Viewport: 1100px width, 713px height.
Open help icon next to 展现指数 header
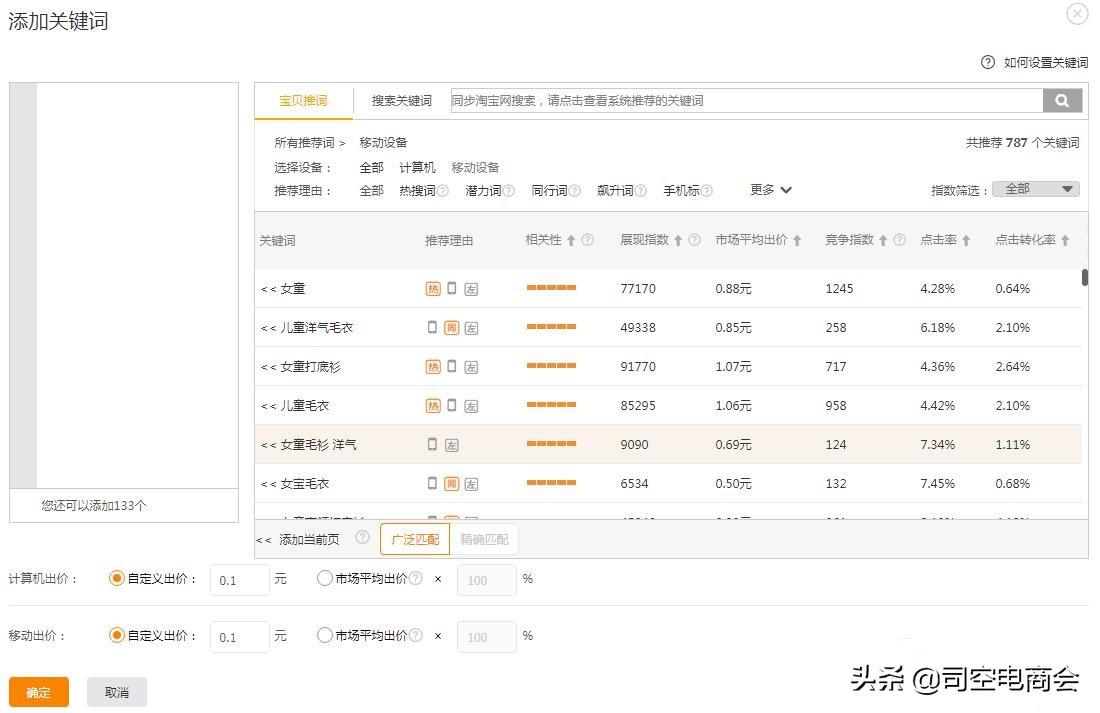(x=695, y=240)
